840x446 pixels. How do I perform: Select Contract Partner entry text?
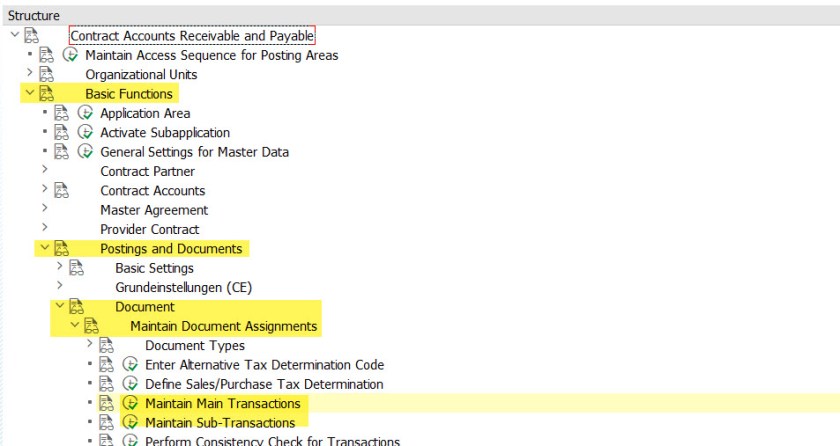147,171
